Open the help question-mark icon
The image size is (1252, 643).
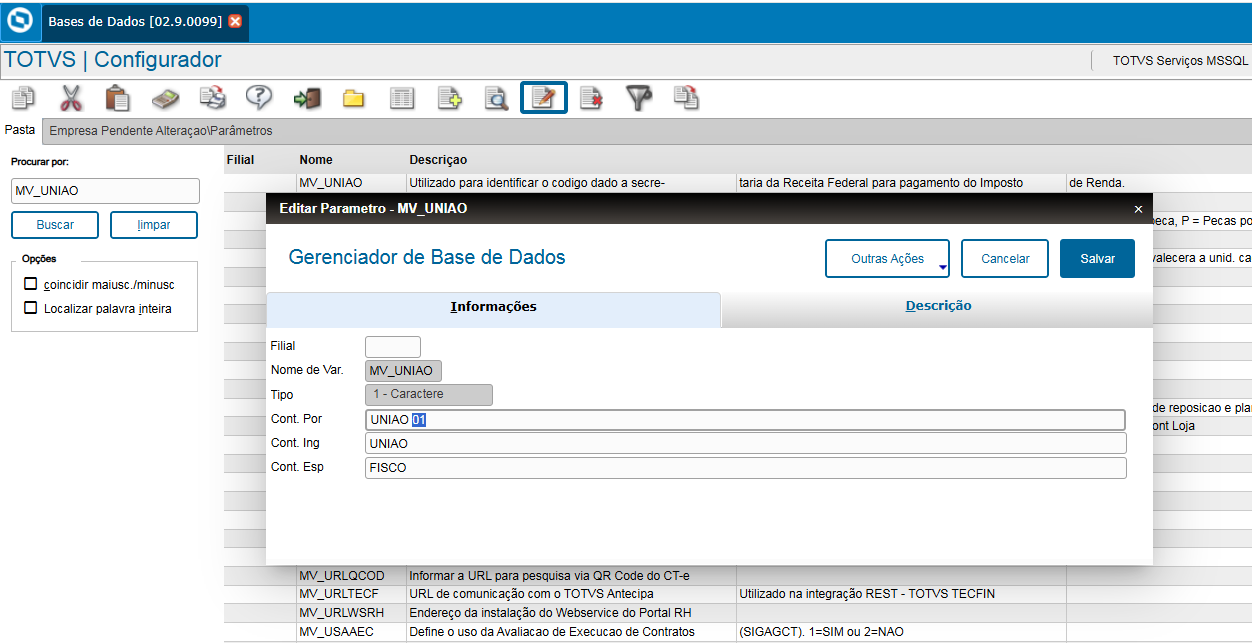tap(259, 98)
